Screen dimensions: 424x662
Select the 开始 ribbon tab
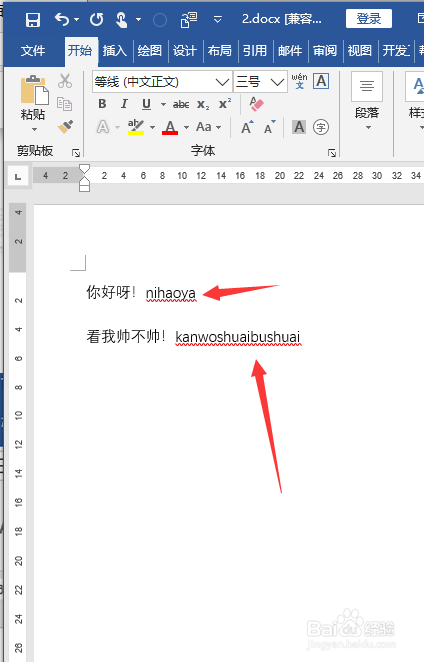pos(80,51)
